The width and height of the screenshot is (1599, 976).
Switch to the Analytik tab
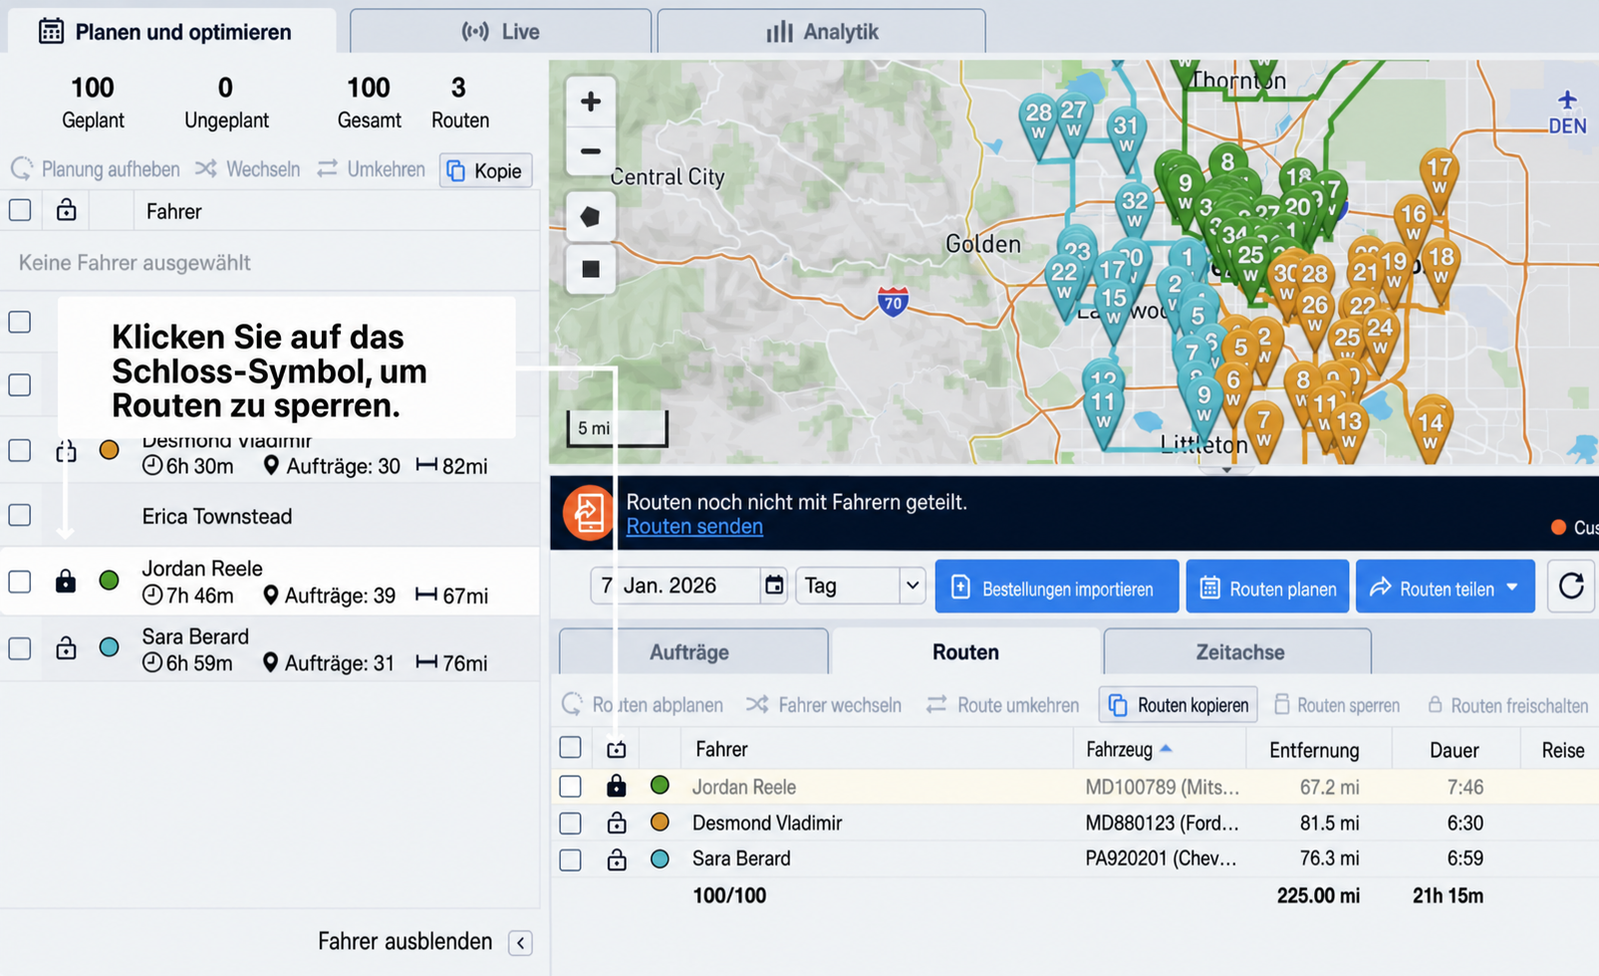(822, 32)
